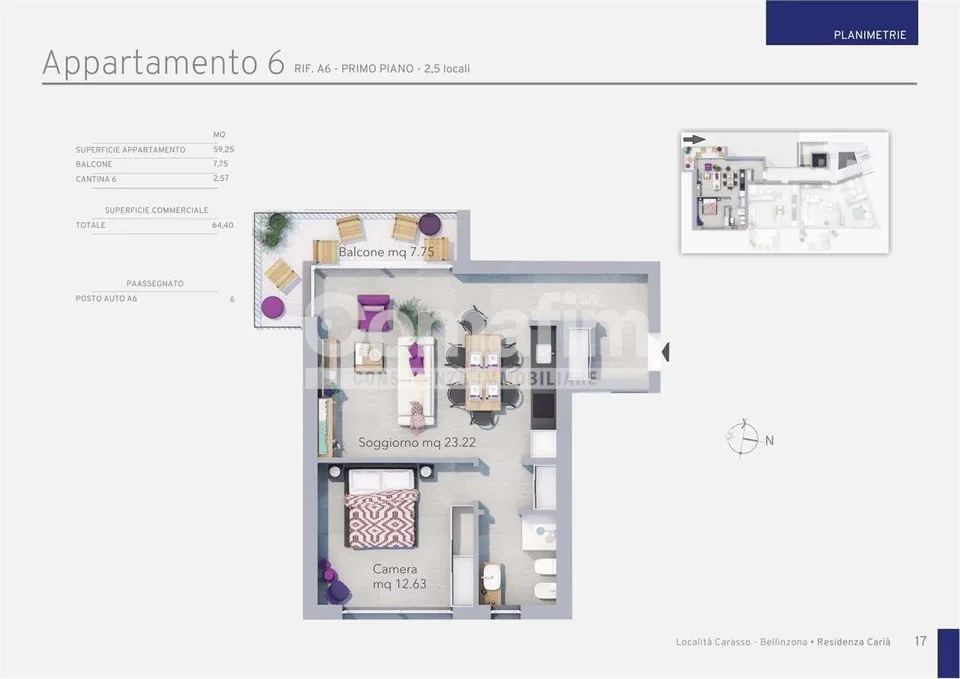Click the black entrance arrow by the door
The image size is (960, 679).
[666, 352]
